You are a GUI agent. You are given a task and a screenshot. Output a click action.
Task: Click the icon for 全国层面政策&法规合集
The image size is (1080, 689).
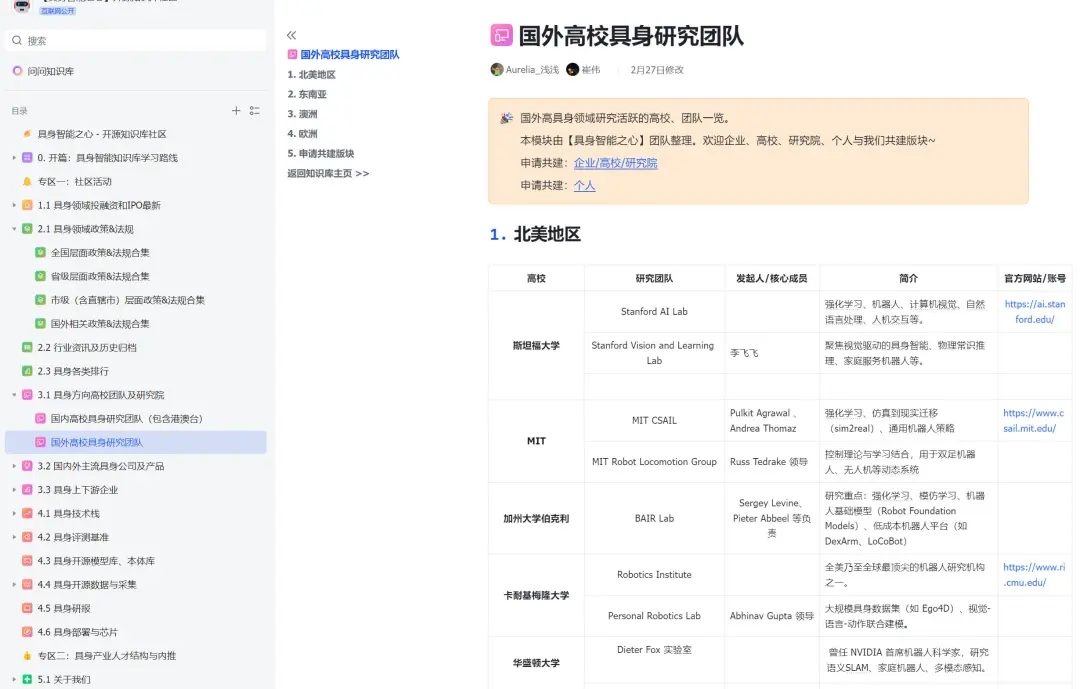tap(41, 252)
